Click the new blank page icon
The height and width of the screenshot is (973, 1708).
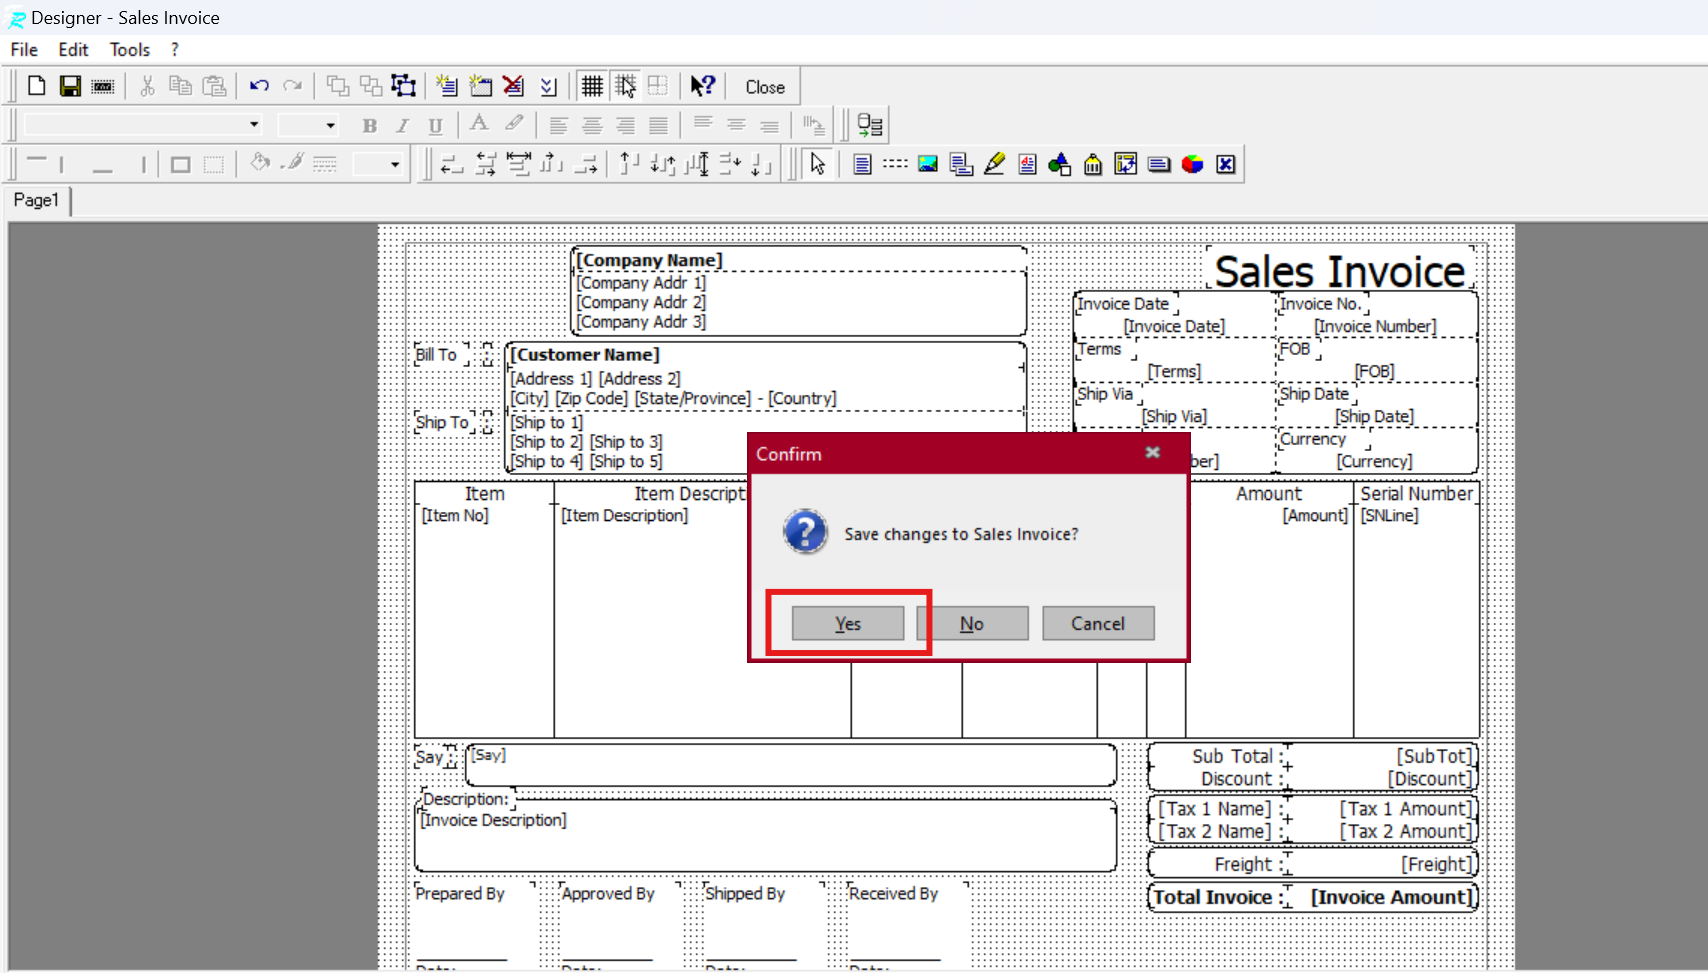(x=37, y=86)
